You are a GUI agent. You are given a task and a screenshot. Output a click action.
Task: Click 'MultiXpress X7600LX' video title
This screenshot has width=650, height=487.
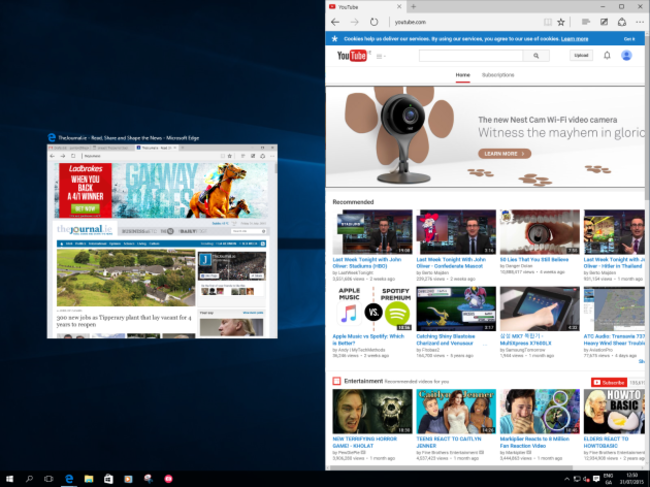click(x=526, y=340)
